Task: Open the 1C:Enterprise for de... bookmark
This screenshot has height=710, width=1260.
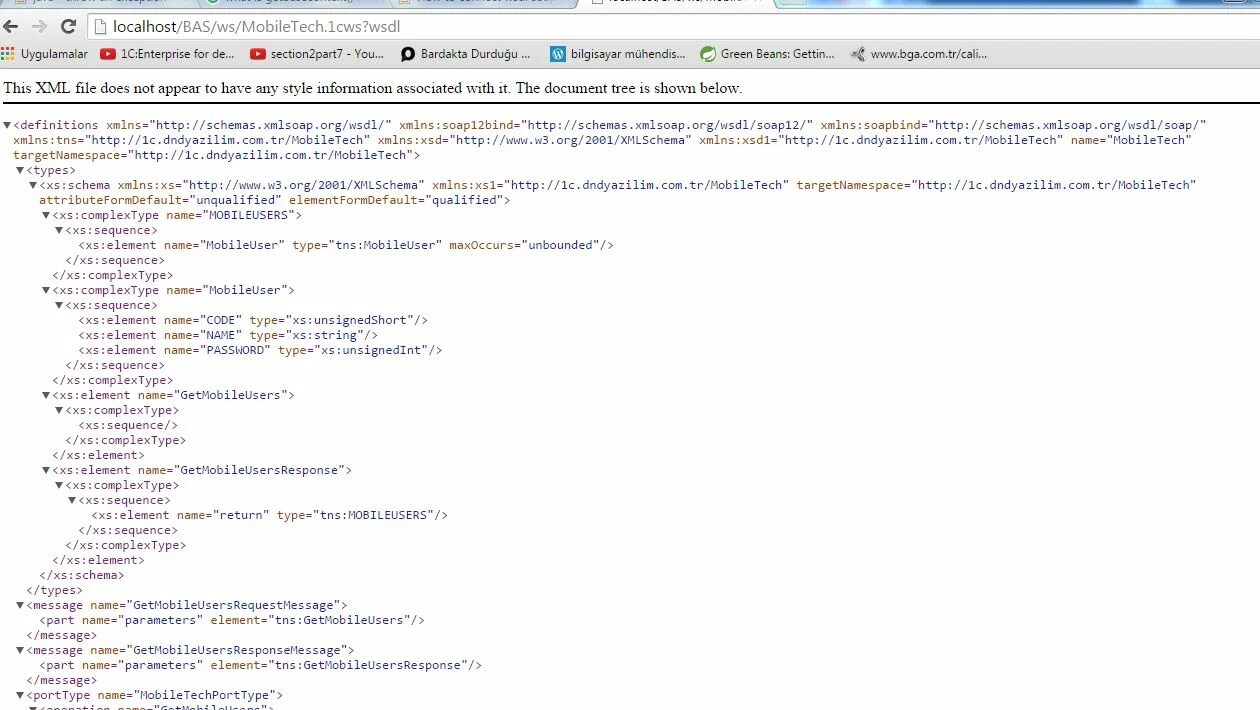Action: (168, 54)
